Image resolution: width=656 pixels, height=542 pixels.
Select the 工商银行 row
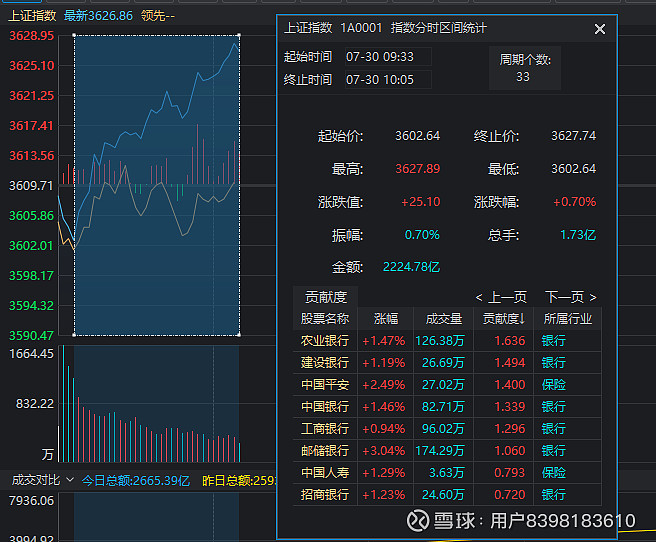click(x=447, y=429)
